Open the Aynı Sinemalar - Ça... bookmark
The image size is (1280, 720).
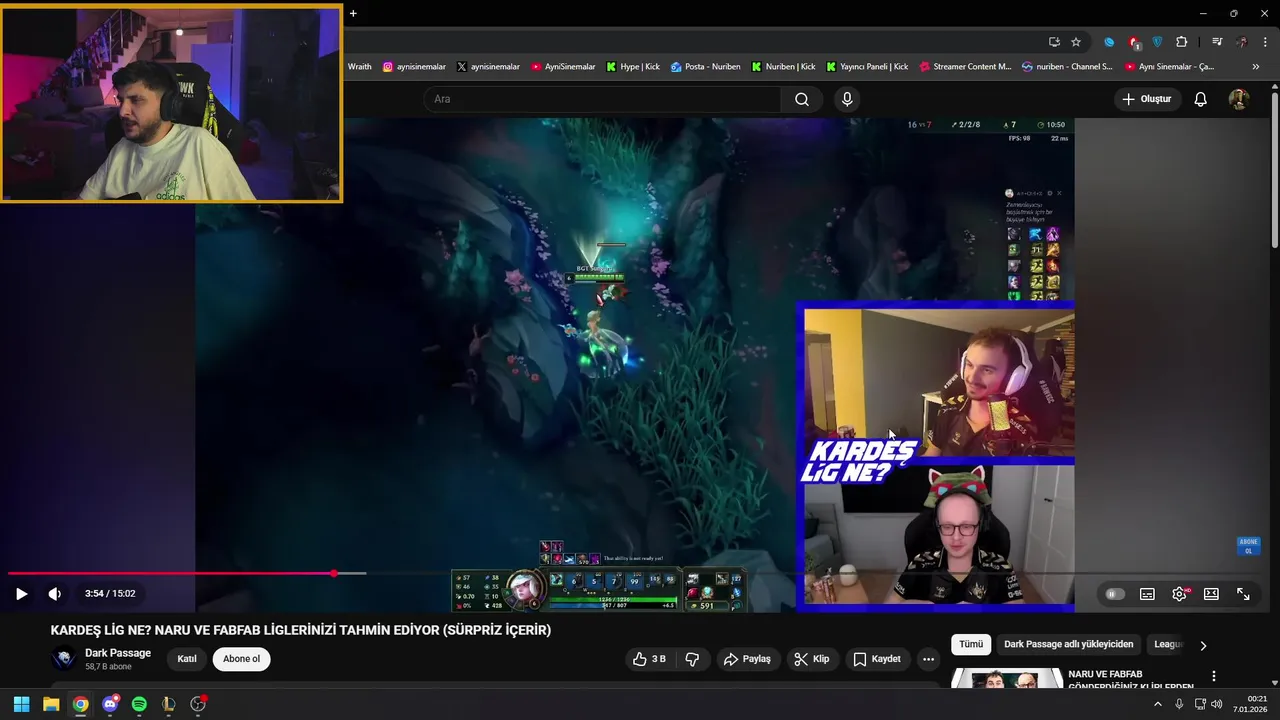[1169, 67]
